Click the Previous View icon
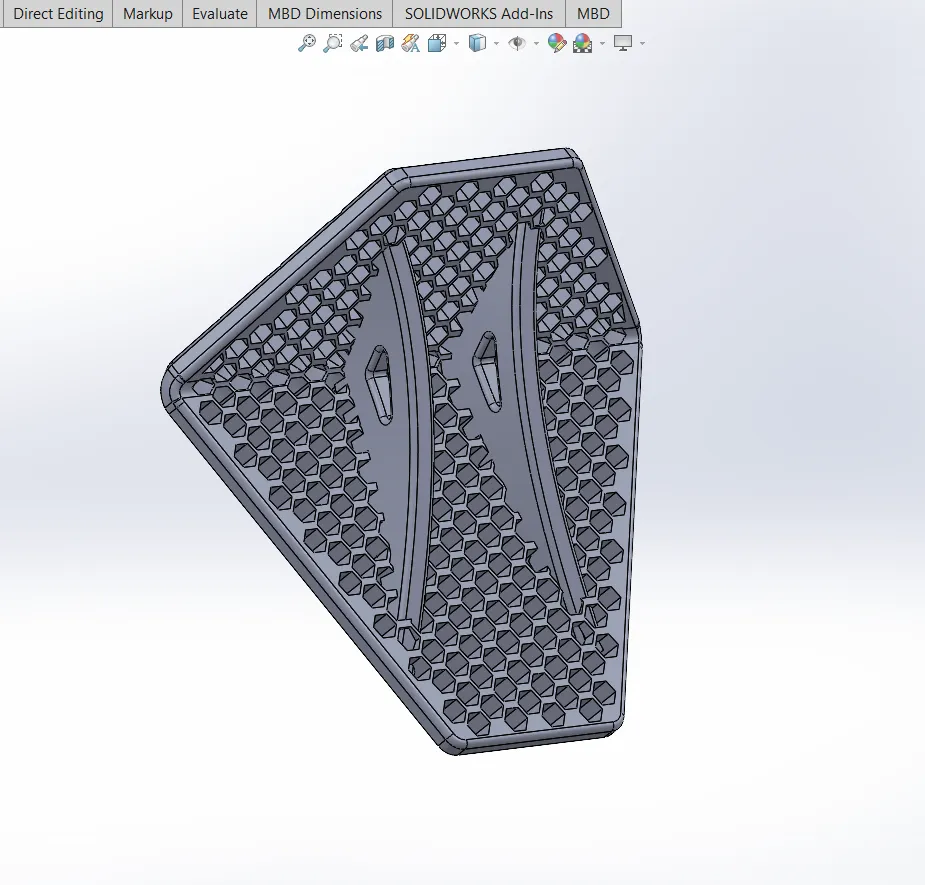The image size is (925, 885). (x=359, y=43)
